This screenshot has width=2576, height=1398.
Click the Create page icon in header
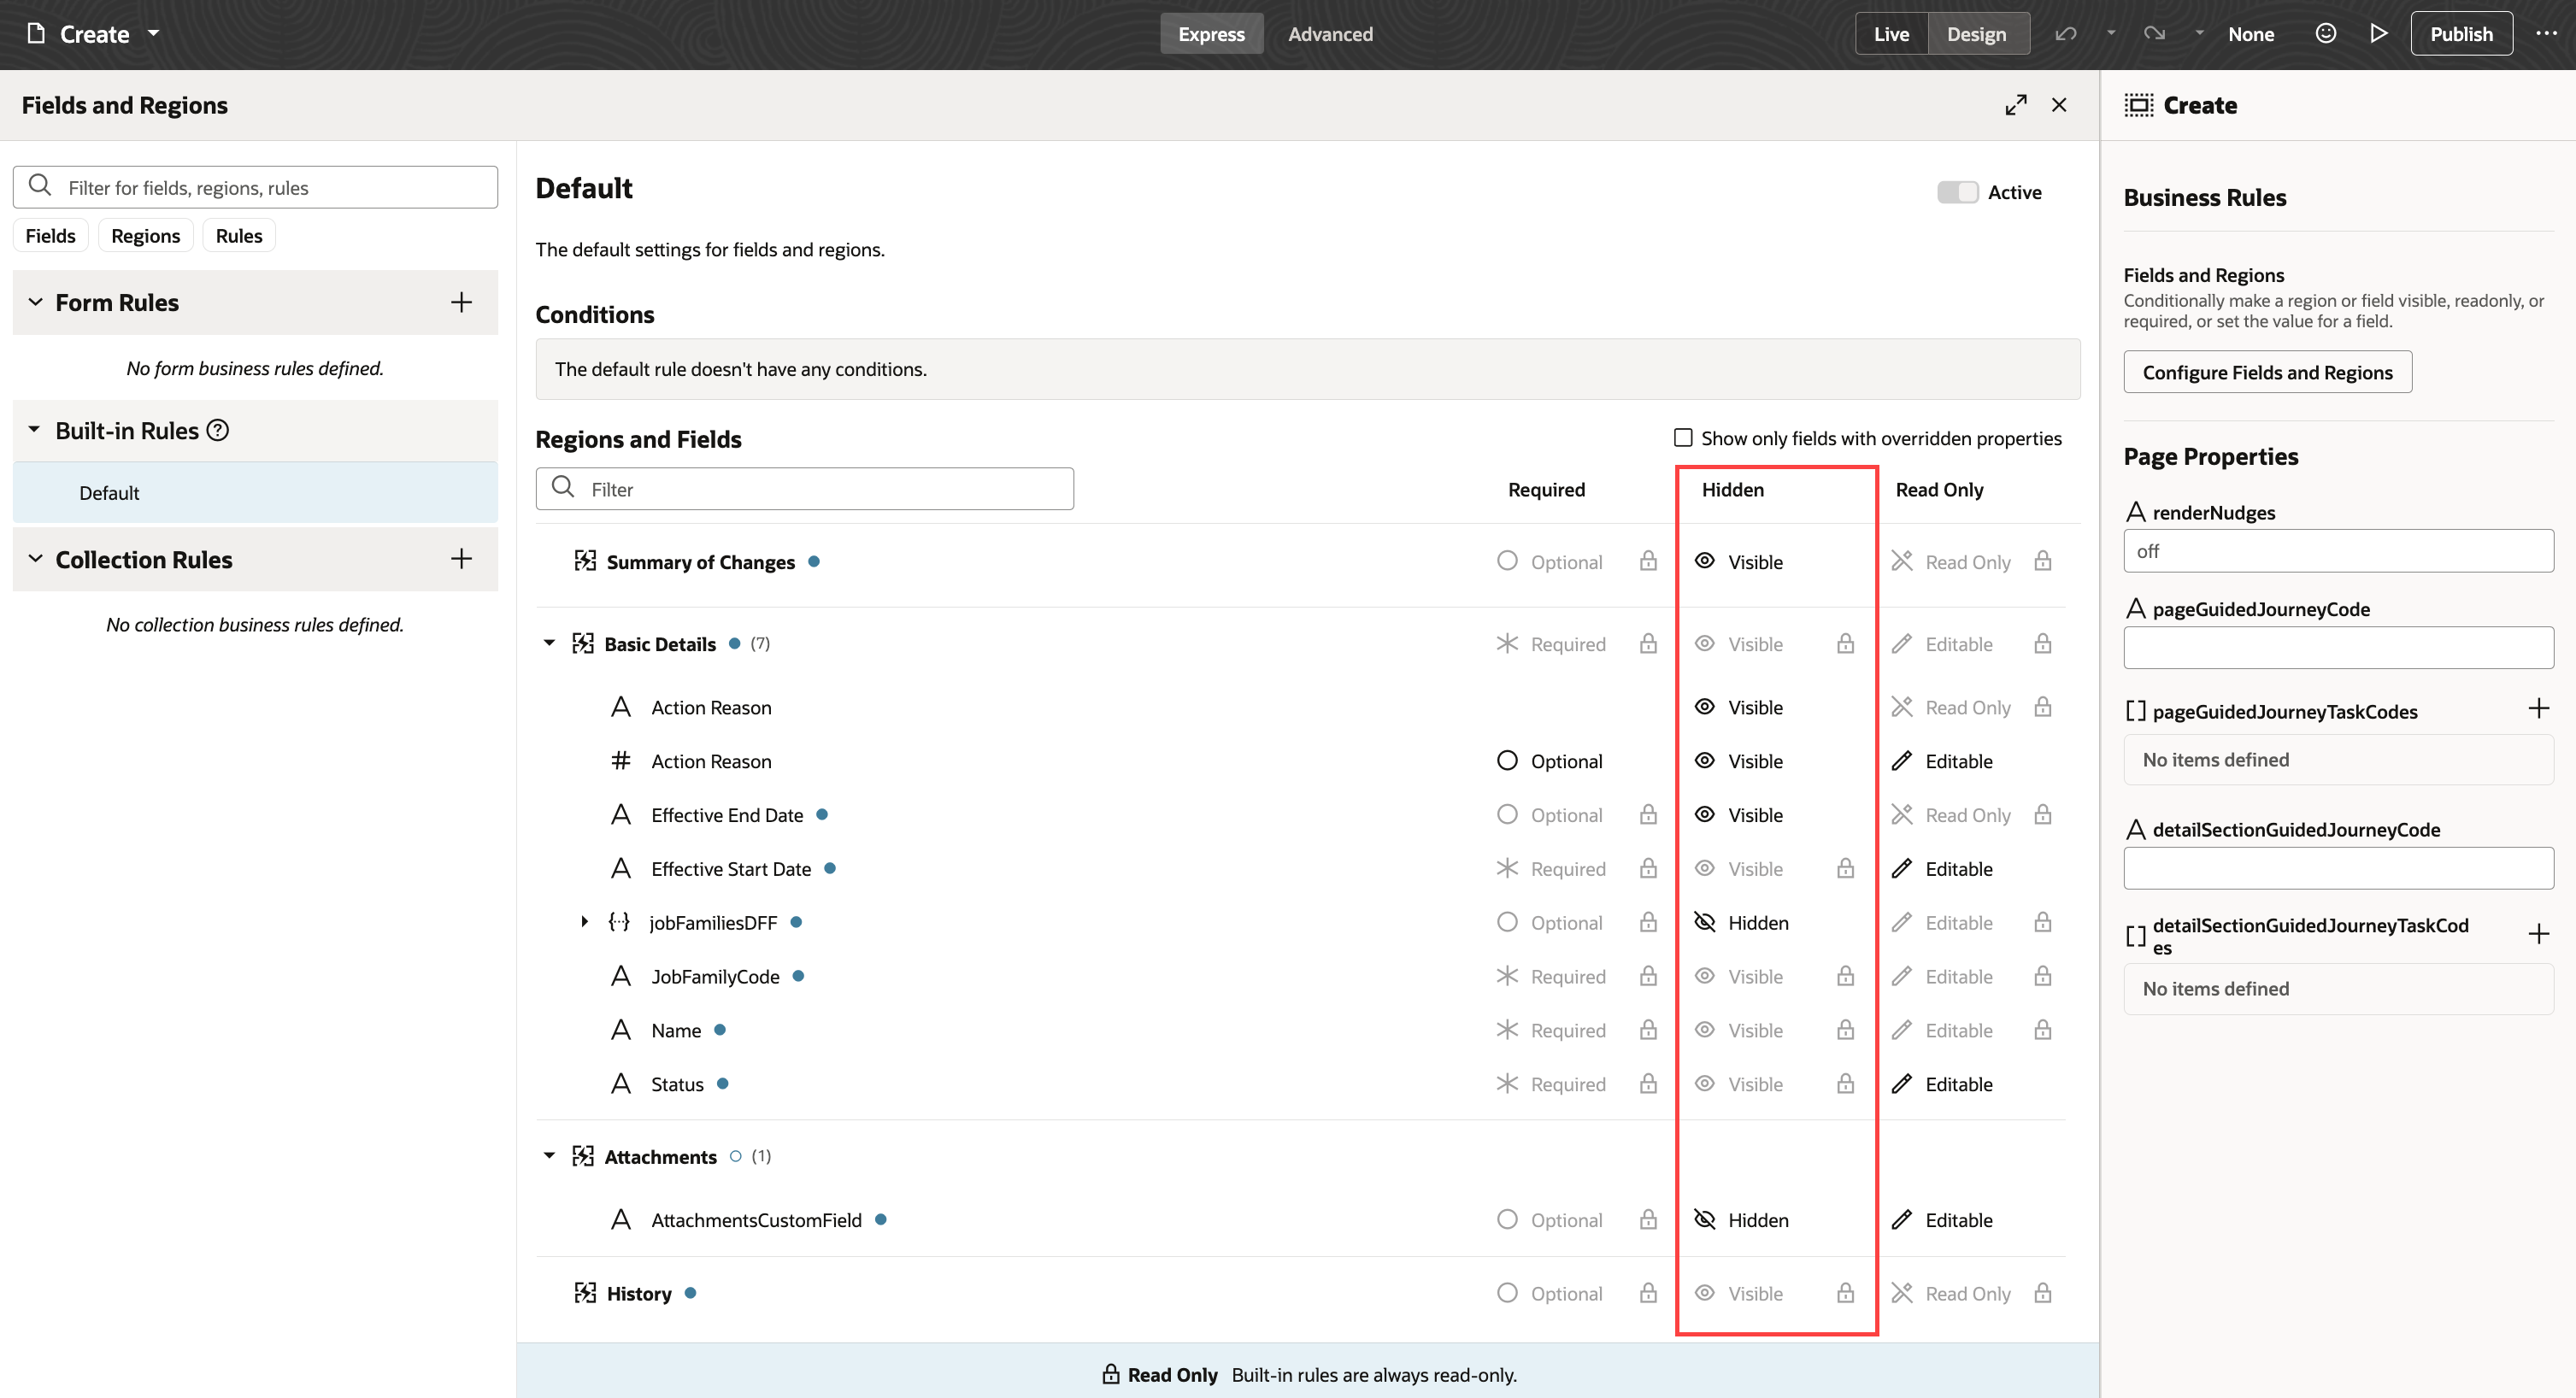pos(36,34)
